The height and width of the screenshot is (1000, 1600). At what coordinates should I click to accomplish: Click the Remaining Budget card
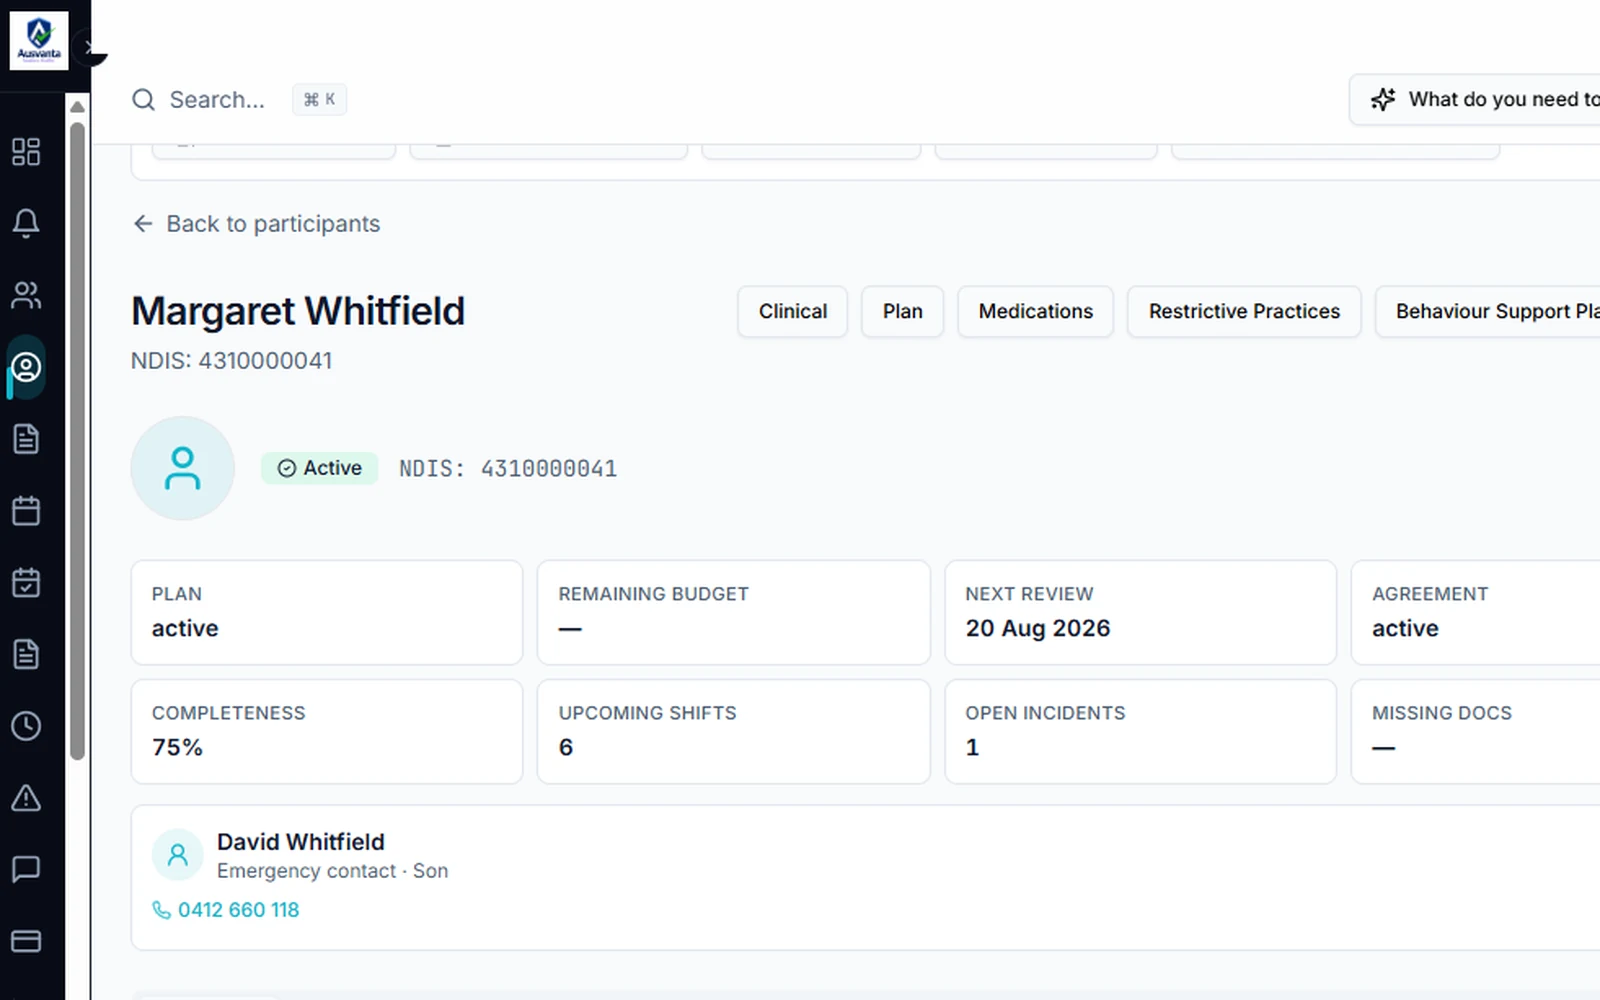coord(734,613)
